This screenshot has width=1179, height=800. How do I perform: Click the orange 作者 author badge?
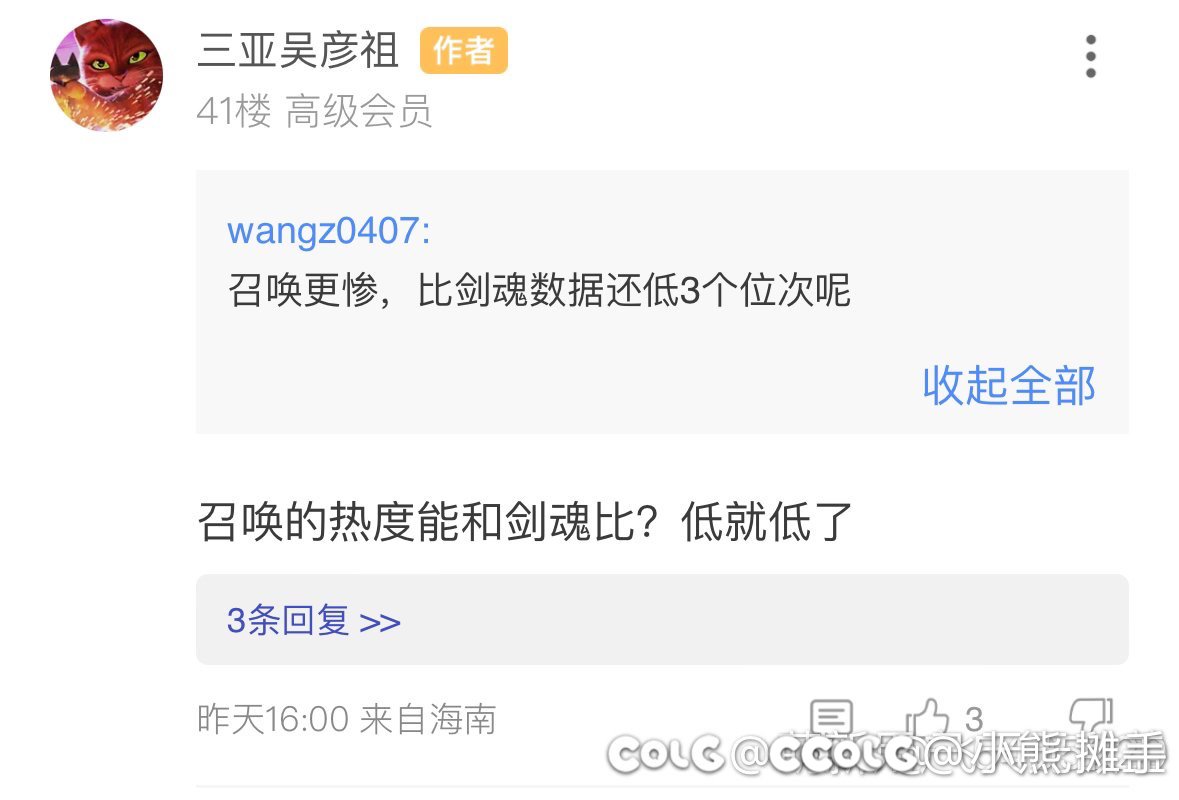(x=463, y=50)
